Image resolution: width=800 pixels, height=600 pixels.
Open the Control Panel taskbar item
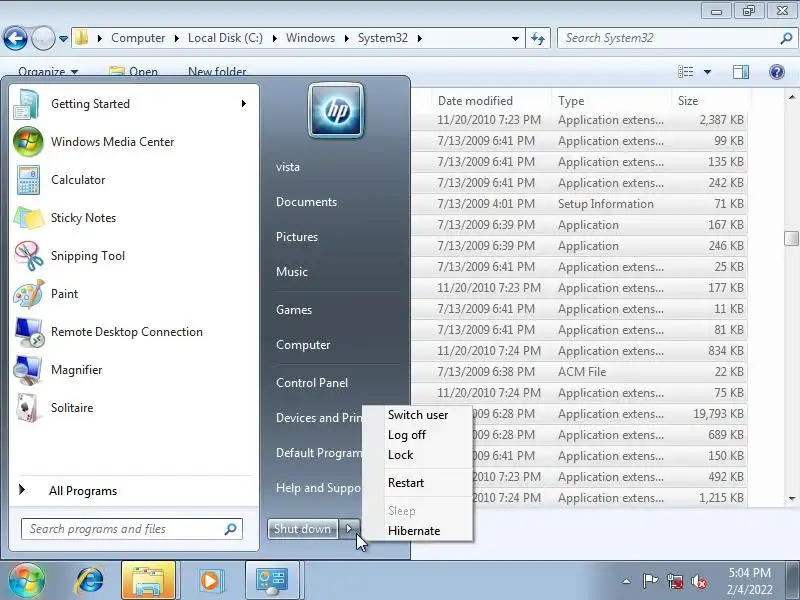[x=272, y=581]
